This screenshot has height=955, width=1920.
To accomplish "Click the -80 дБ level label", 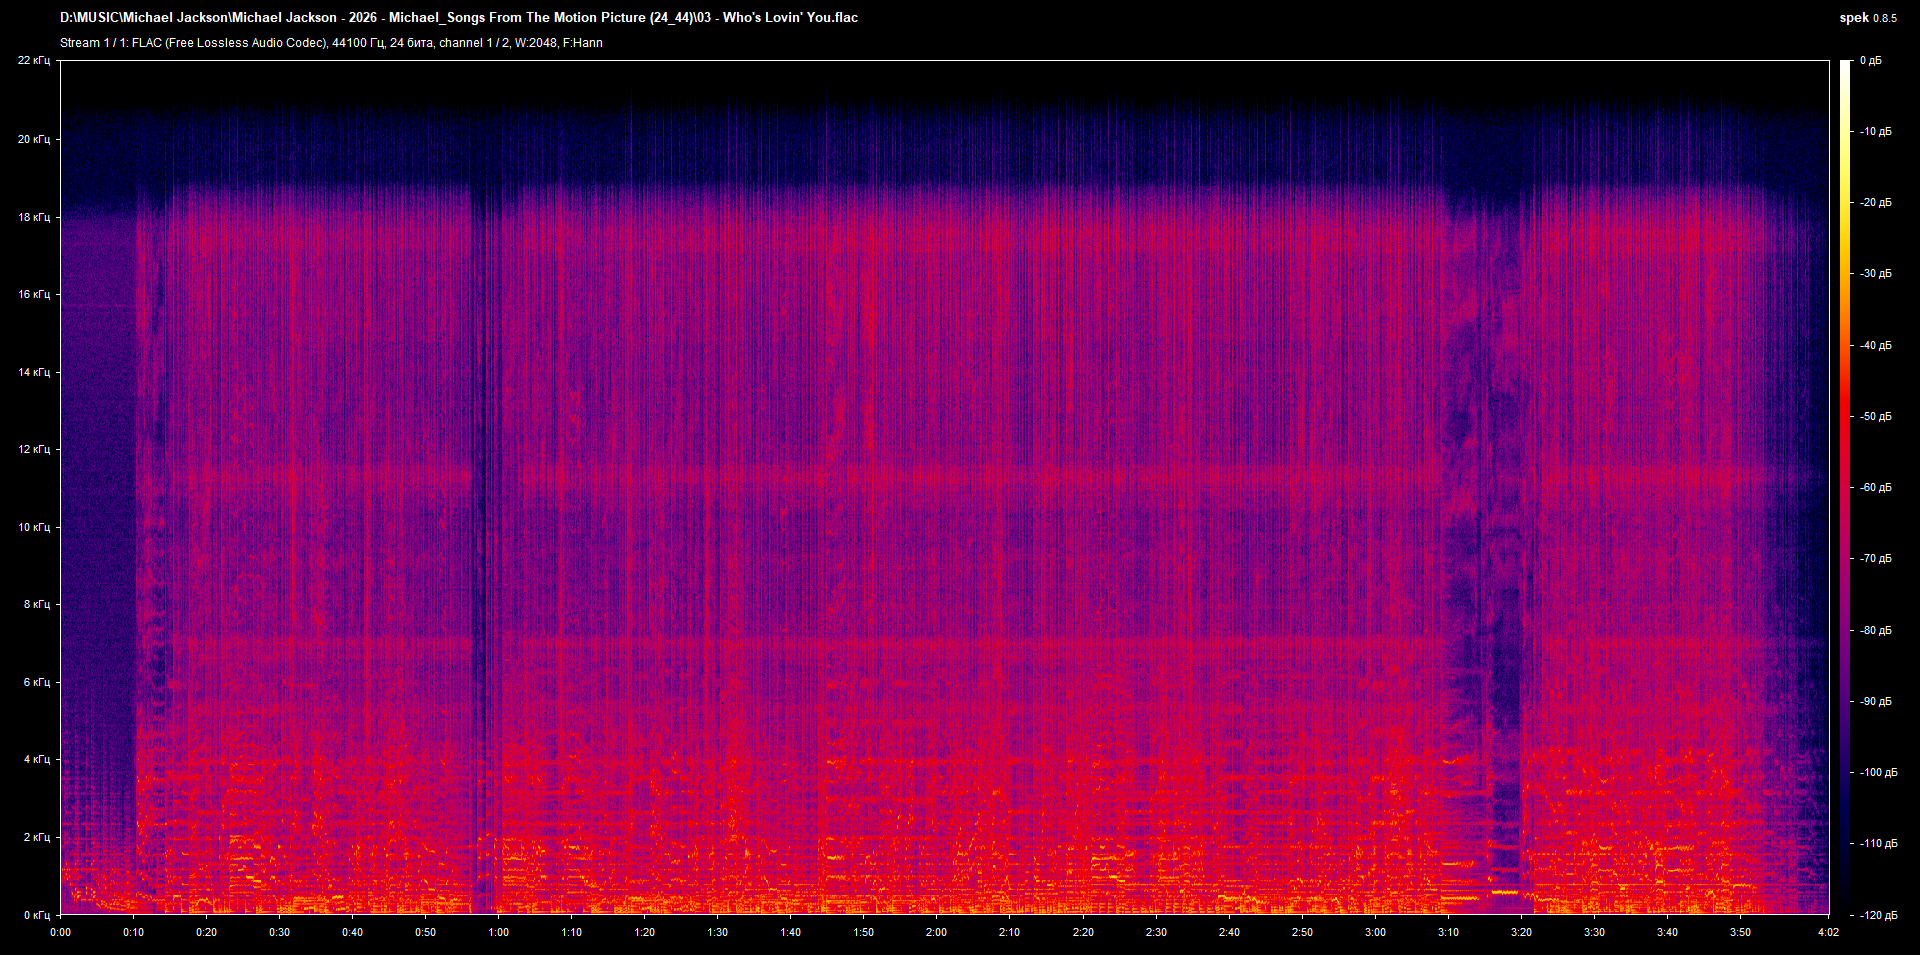I will click(x=1875, y=630).
